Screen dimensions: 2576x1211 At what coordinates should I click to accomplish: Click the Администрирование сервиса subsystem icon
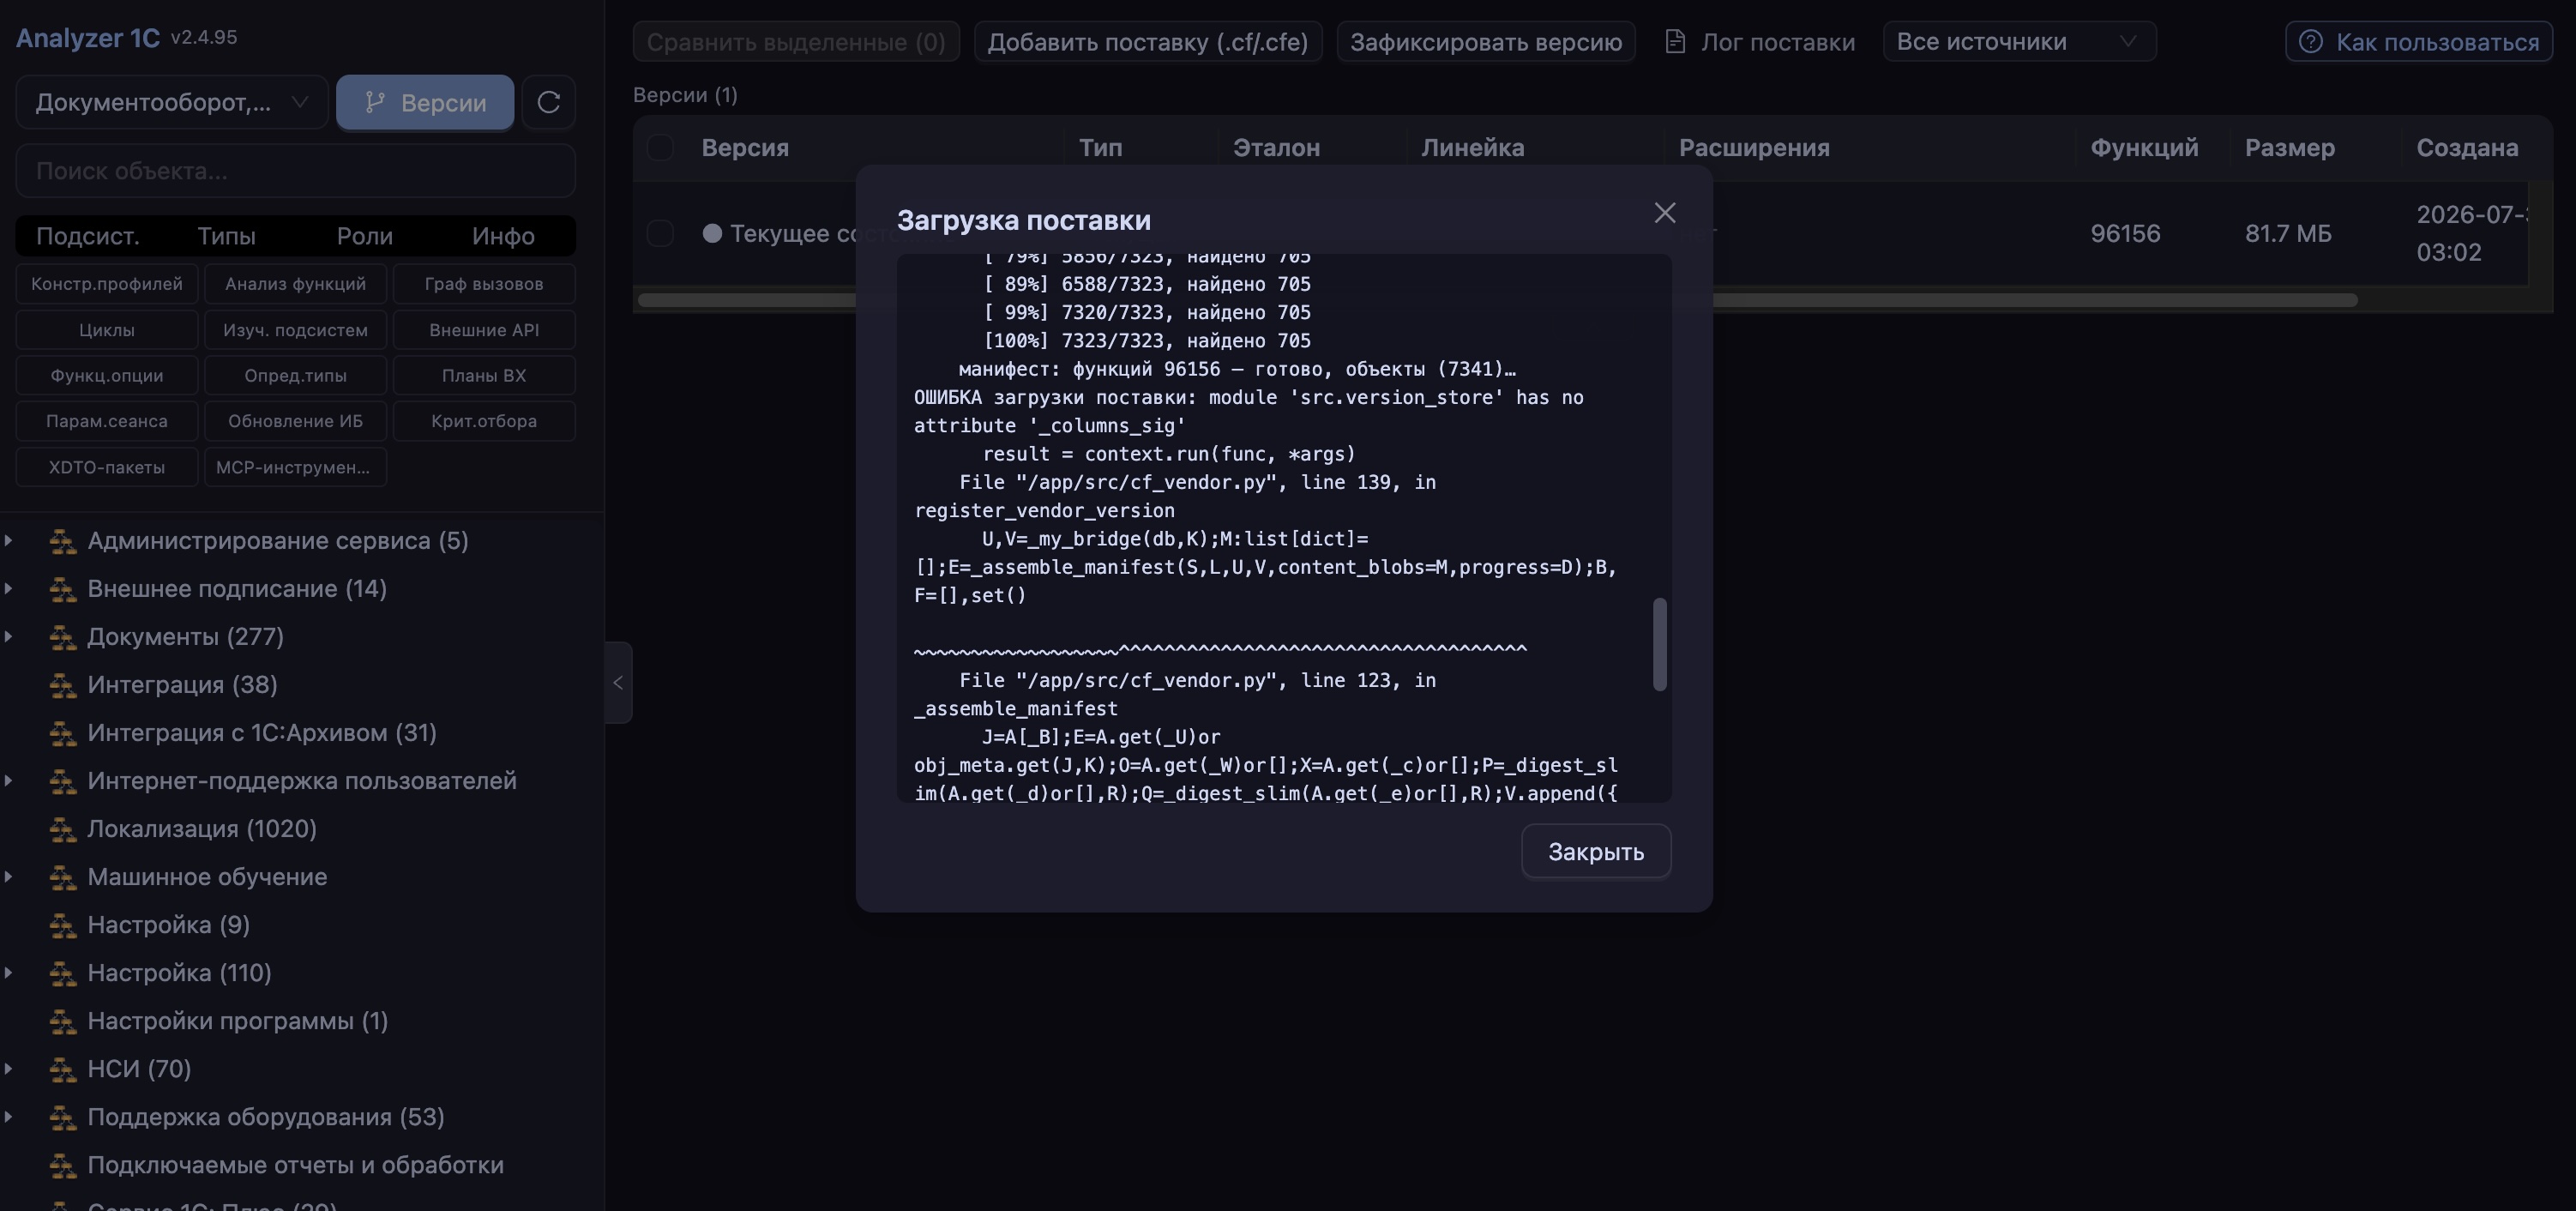pyautogui.click(x=63, y=541)
